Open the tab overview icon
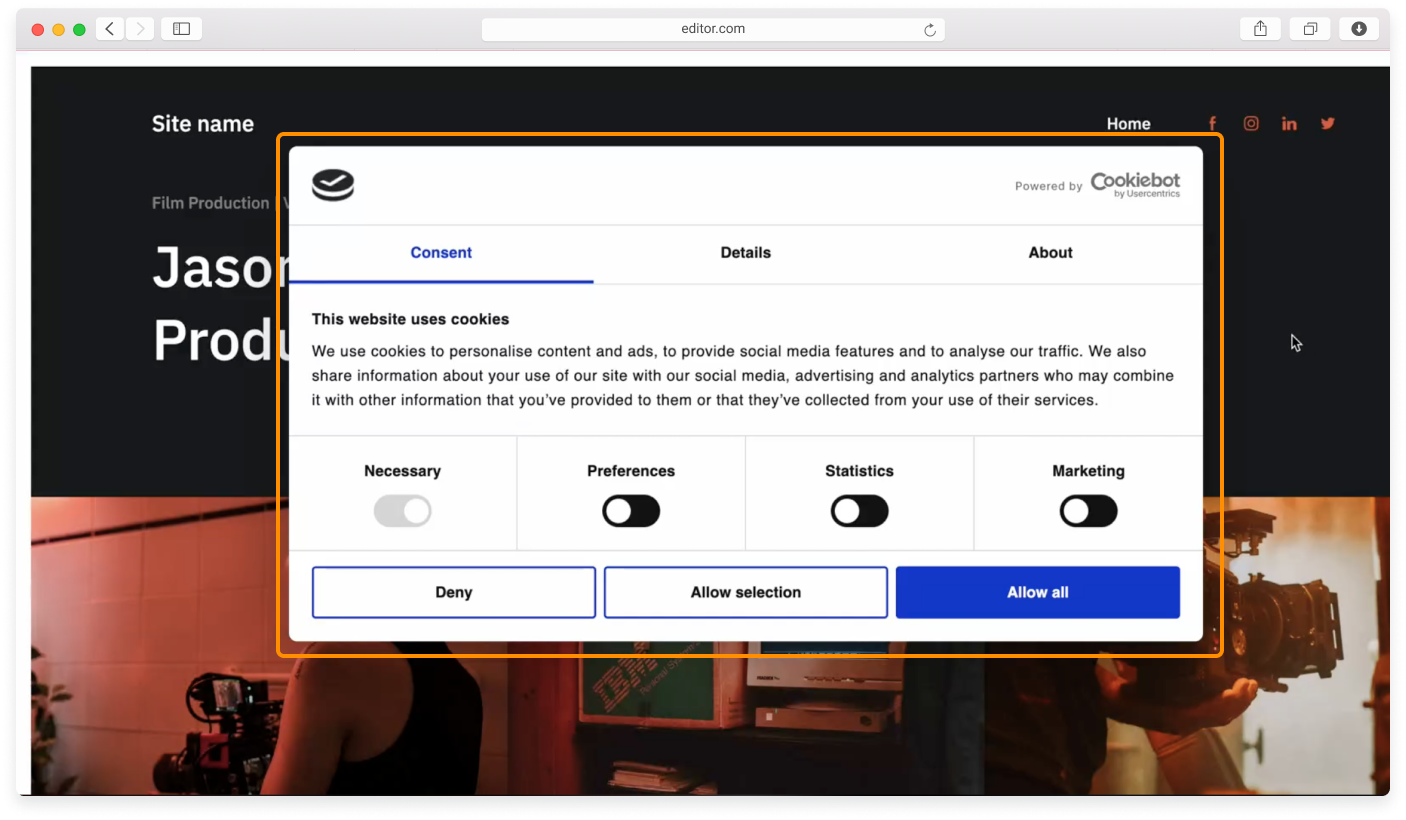The image size is (1406, 820). tap(1310, 28)
